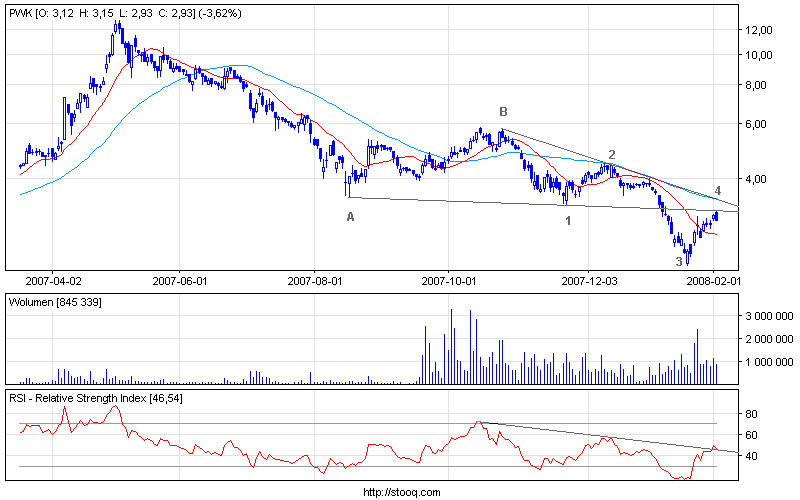Select the wave label A marker
This screenshot has width=800, height=500.
pyautogui.click(x=350, y=216)
